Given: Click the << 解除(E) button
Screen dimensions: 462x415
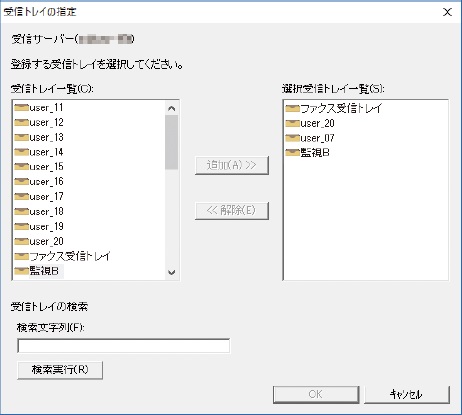Looking at the screenshot, I should click(x=232, y=210).
